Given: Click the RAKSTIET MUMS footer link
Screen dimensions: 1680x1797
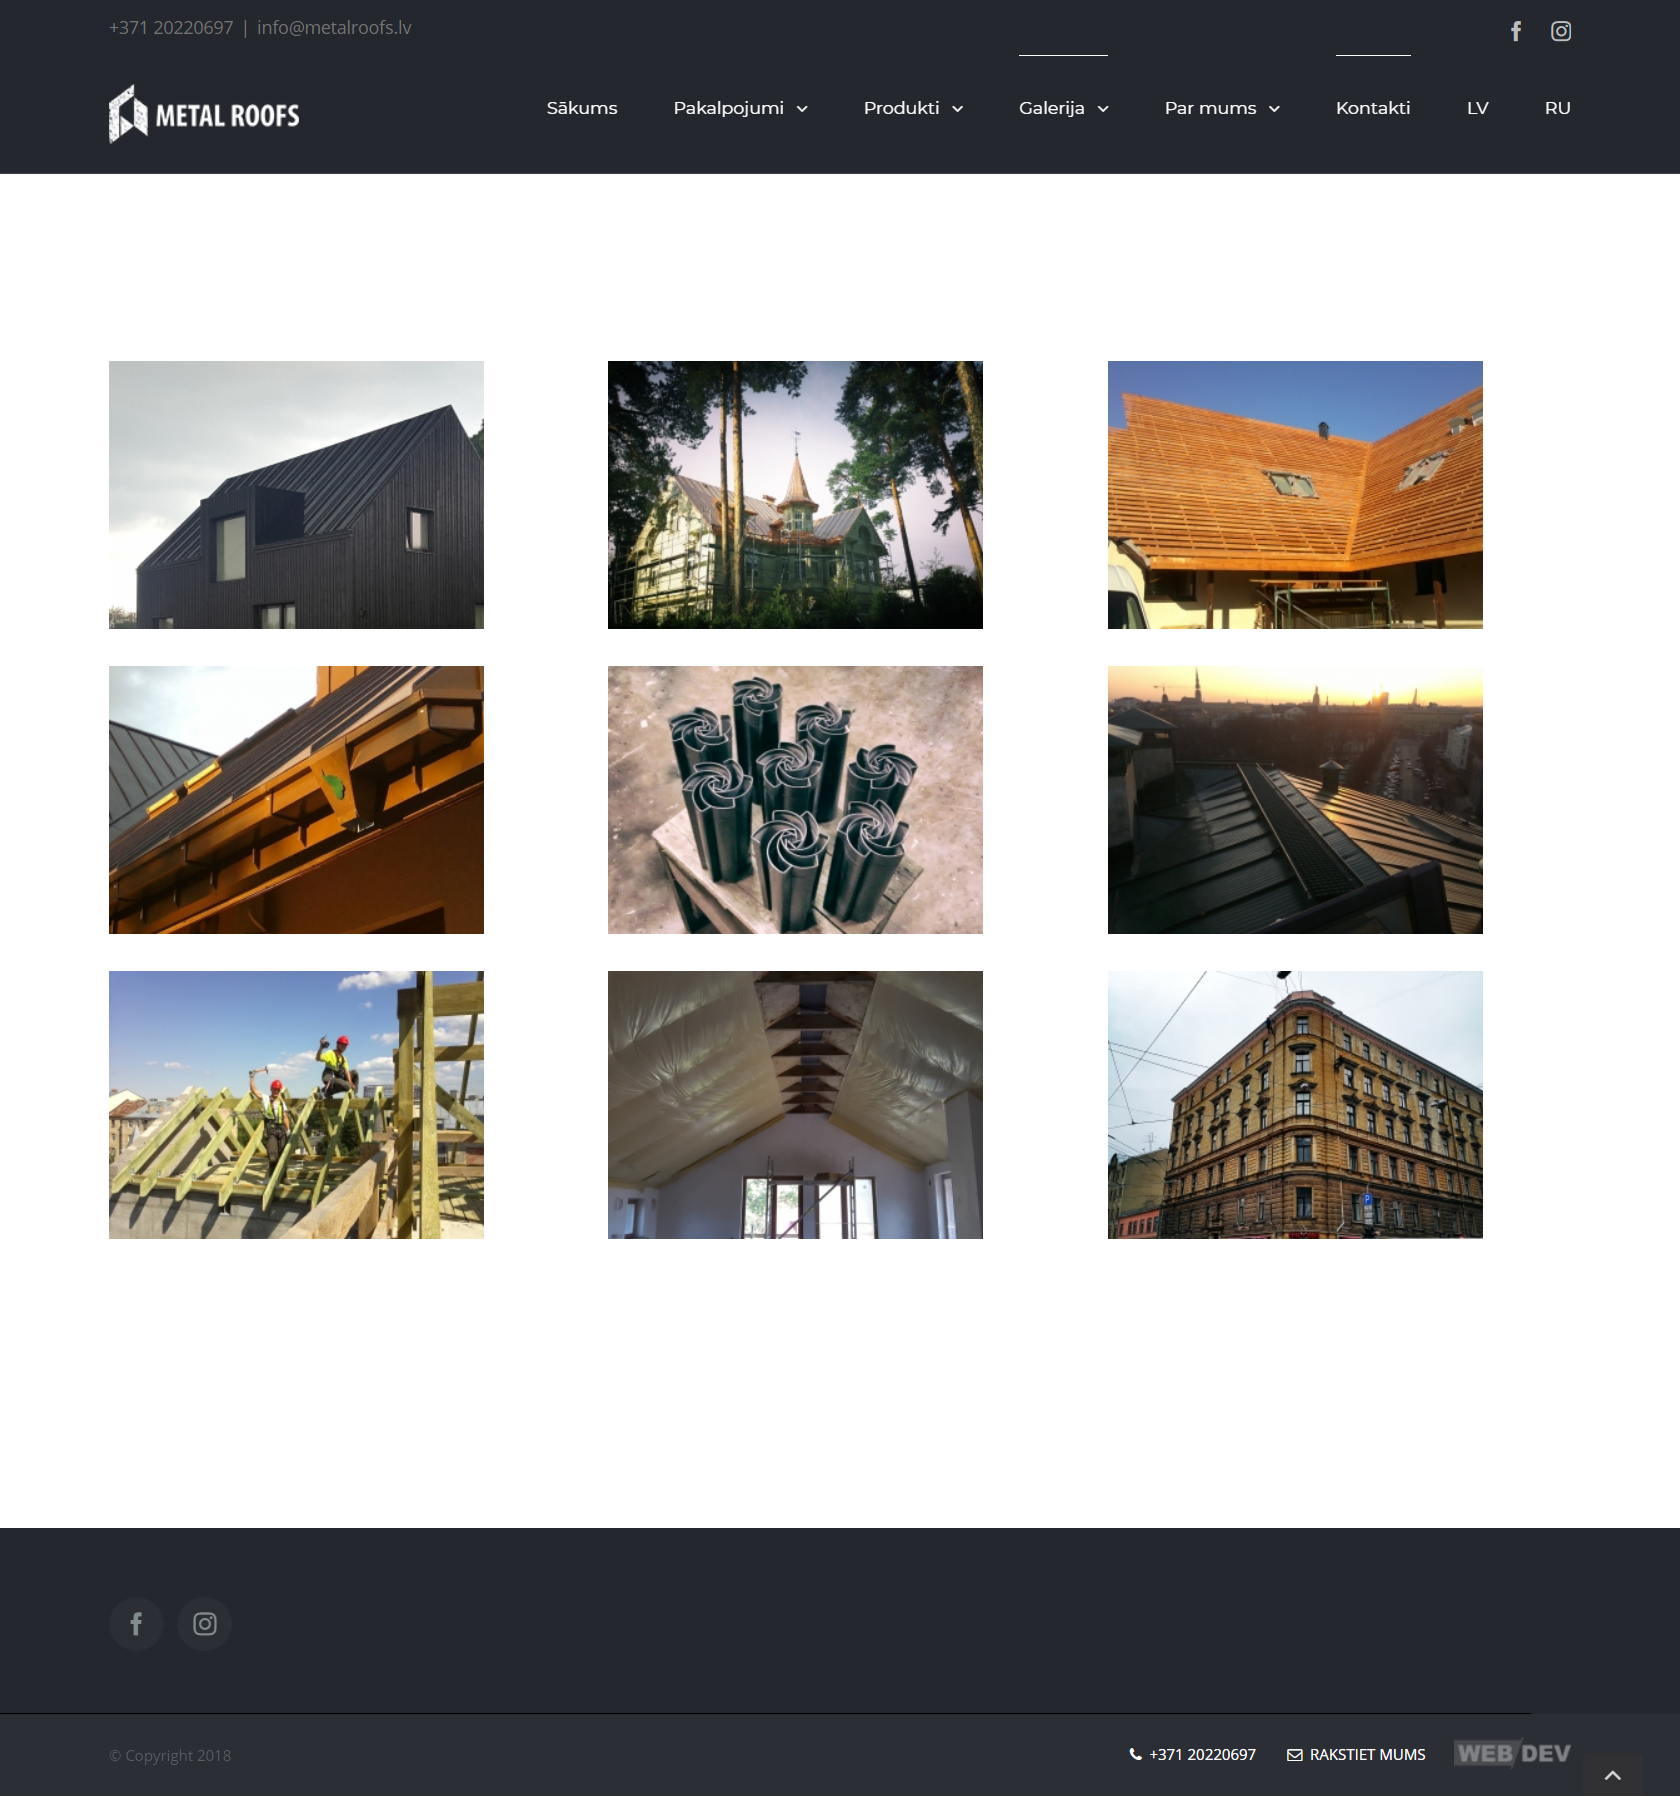Looking at the screenshot, I should (x=1356, y=1754).
